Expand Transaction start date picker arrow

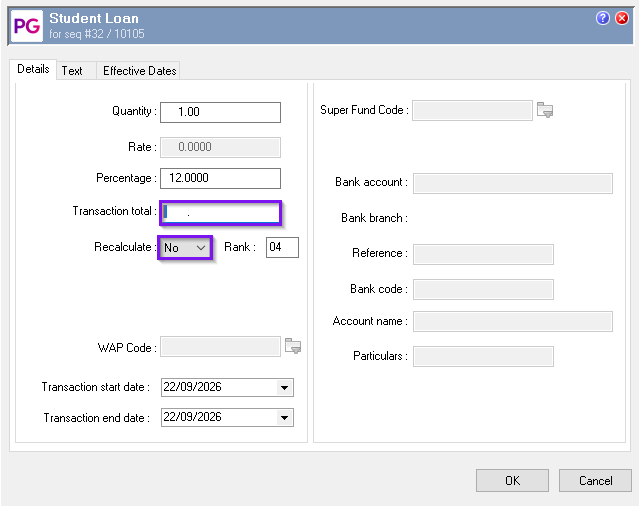tap(284, 387)
